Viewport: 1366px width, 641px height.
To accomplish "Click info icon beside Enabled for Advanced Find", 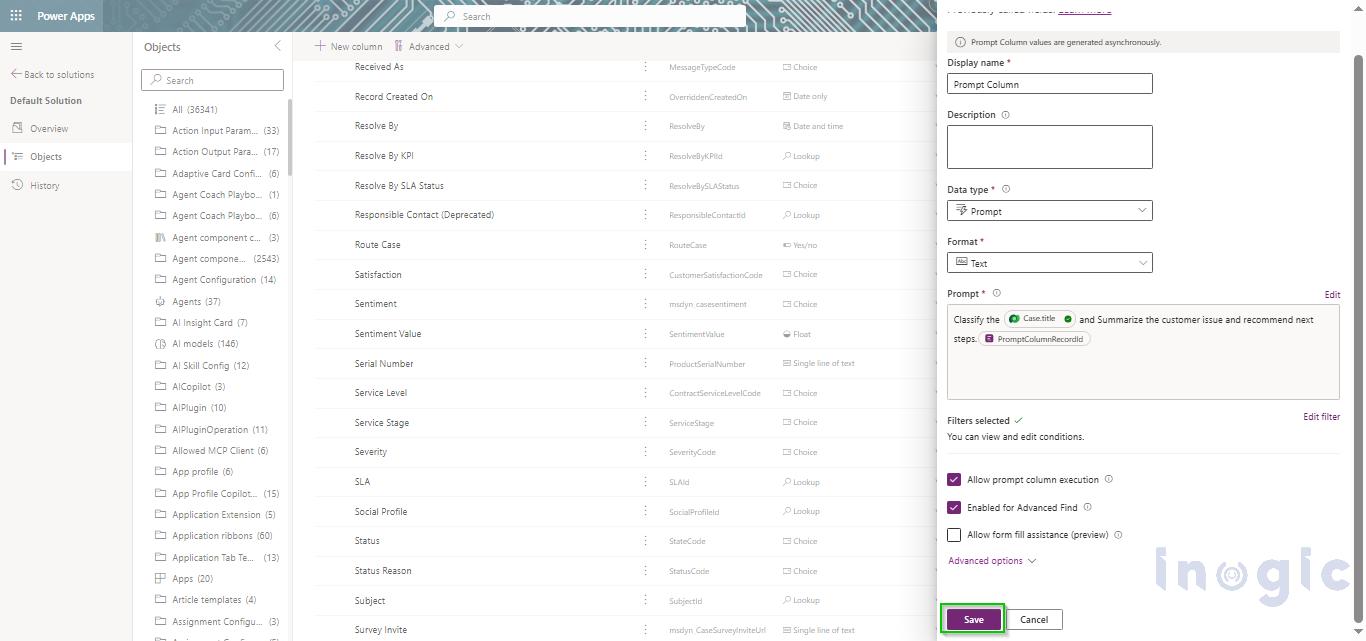I will 1088,507.
